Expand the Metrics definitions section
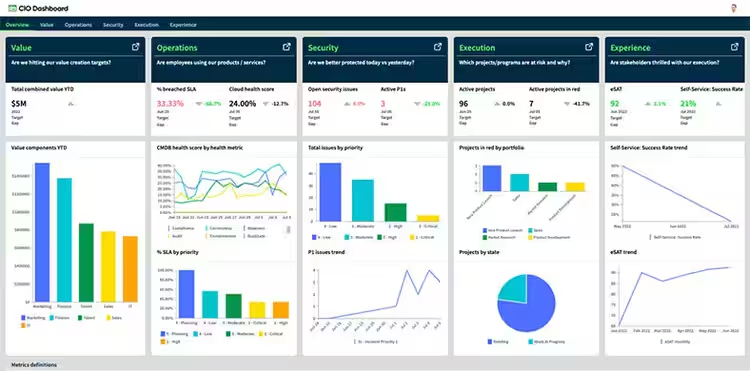This screenshot has width=750, height=371. point(33,365)
